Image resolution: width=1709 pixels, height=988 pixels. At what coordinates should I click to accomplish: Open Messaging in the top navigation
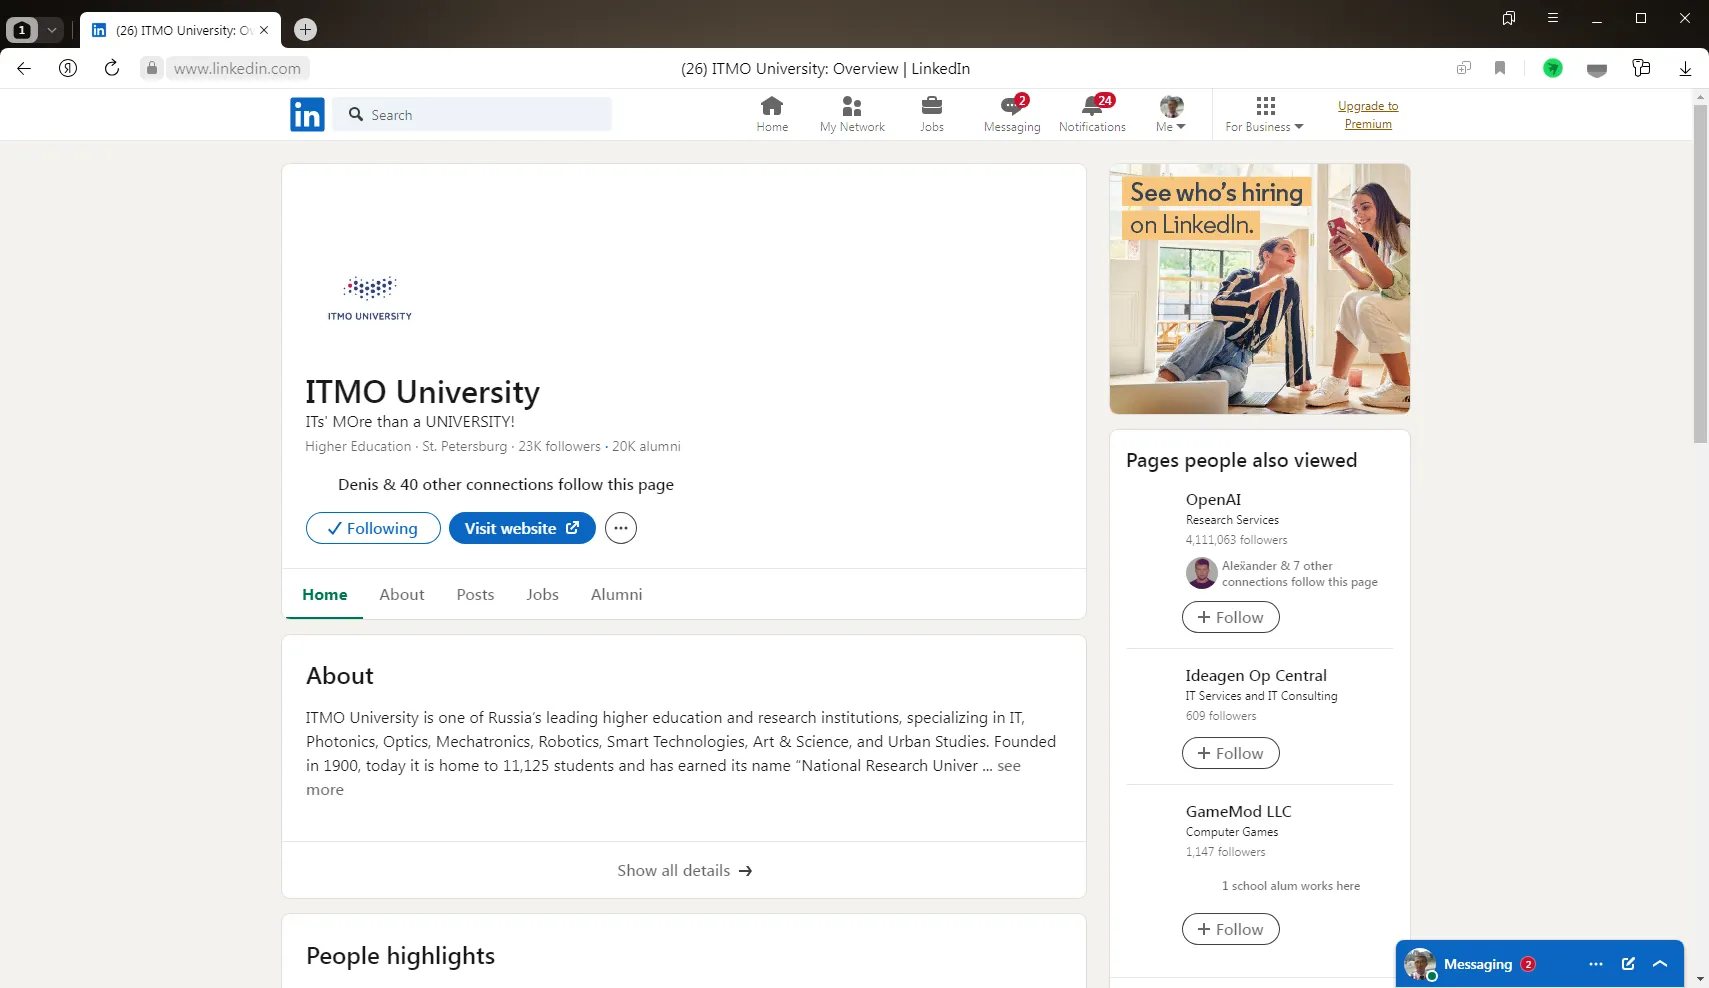(1012, 114)
